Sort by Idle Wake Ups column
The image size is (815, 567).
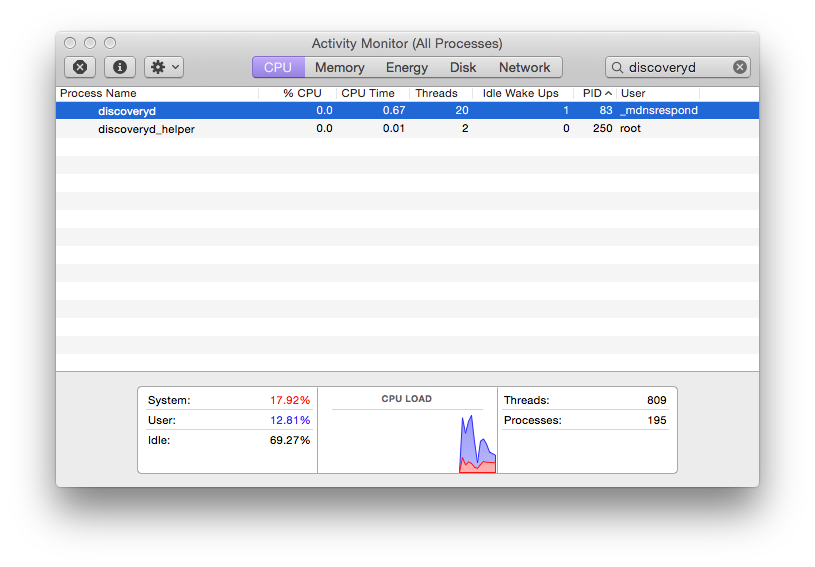click(522, 94)
